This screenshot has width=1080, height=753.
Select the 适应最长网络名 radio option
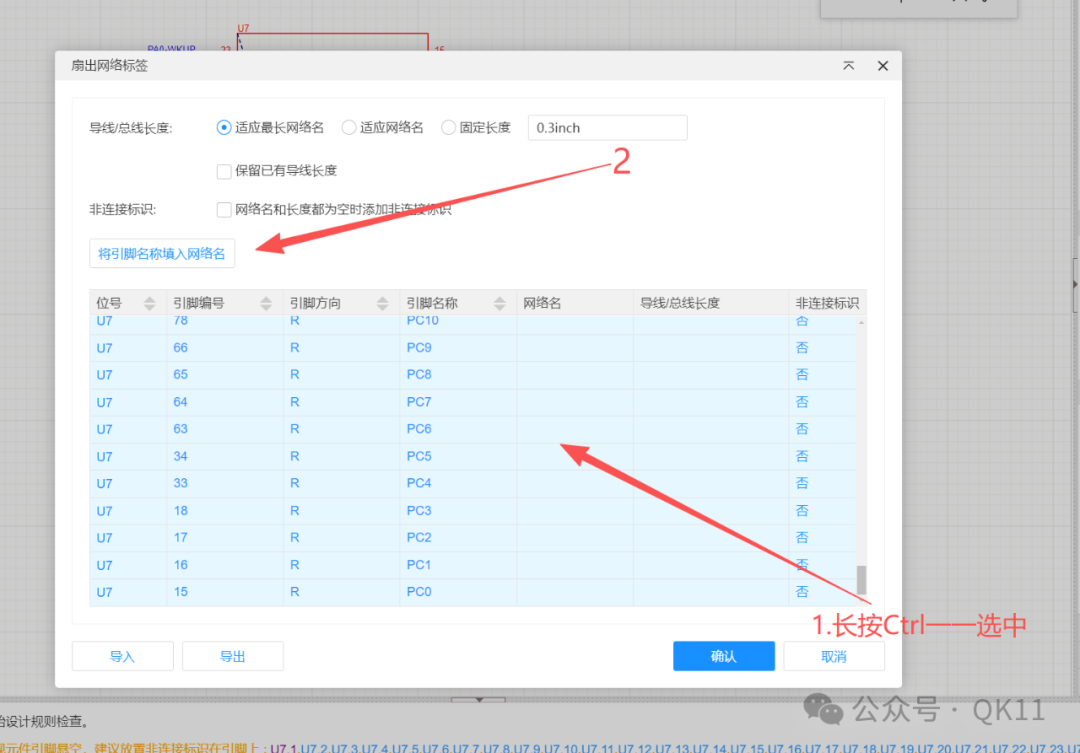click(x=223, y=127)
